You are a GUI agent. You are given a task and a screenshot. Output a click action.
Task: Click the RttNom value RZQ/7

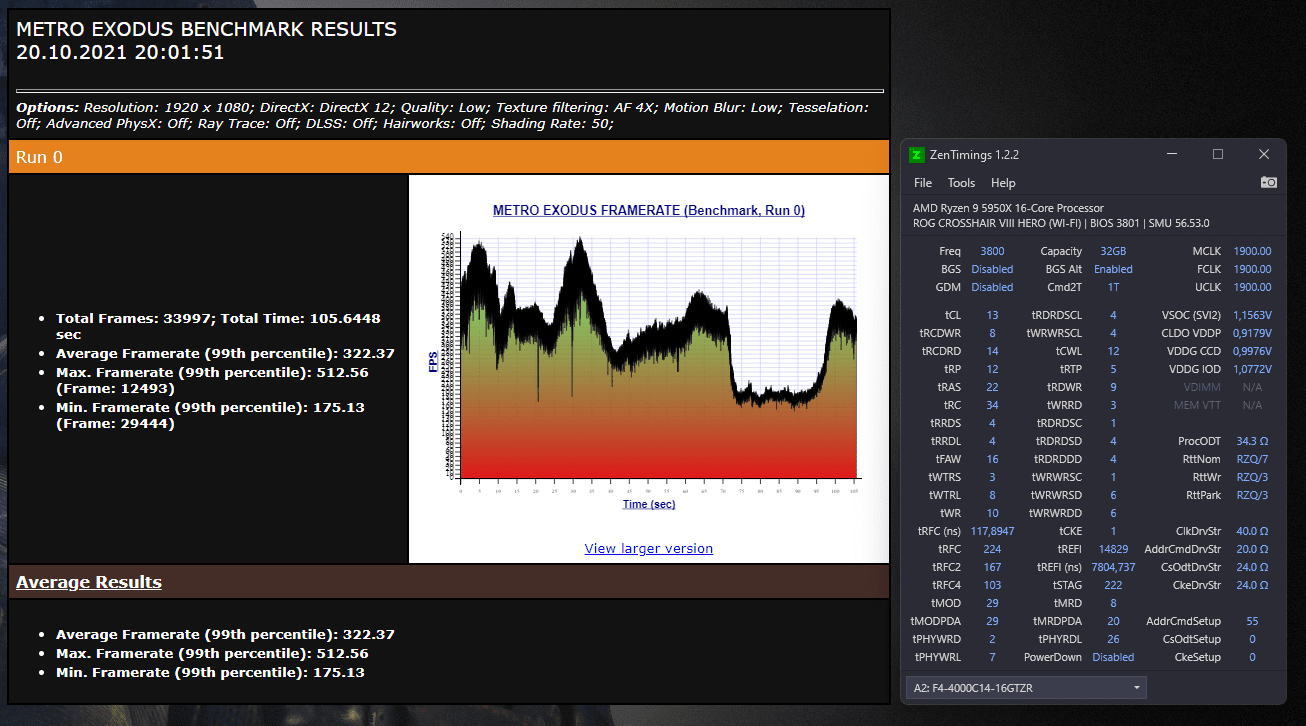[1252, 459]
